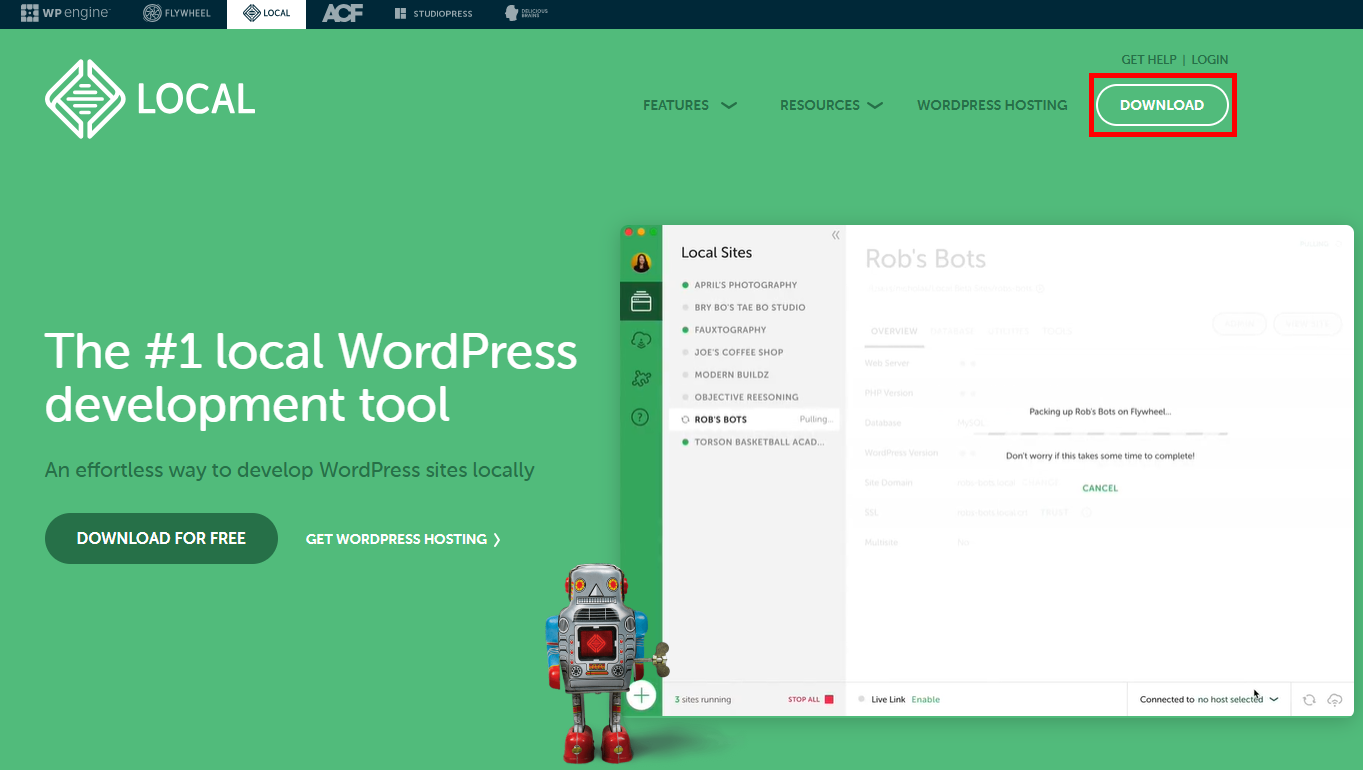Open the Connect cloud icon in sidebar
The width and height of the screenshot is (1363, 770).
tap(641, 341)
